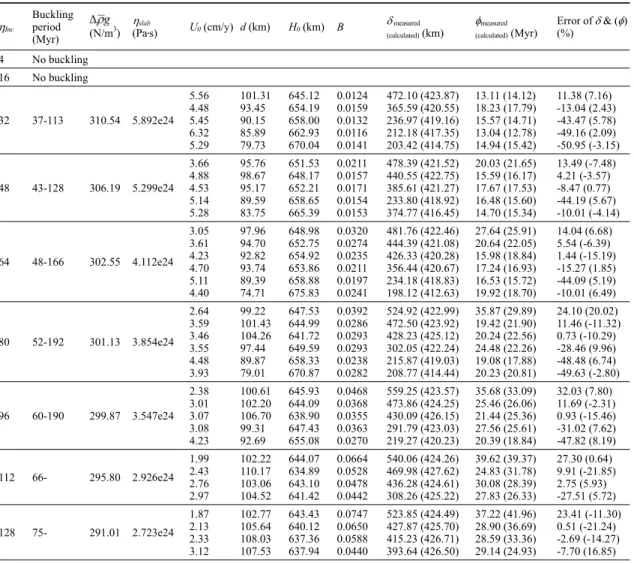Click δ cell '198.12 (412.63)'

[423, 293]
